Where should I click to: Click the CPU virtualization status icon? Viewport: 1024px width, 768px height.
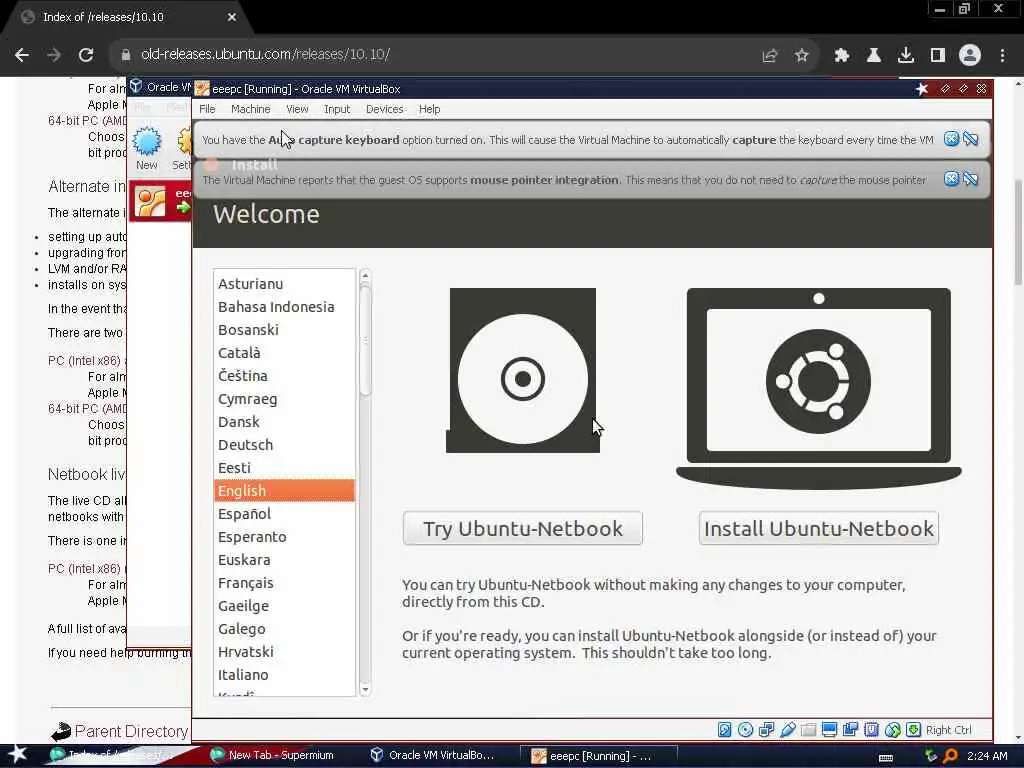pos(871,729)
